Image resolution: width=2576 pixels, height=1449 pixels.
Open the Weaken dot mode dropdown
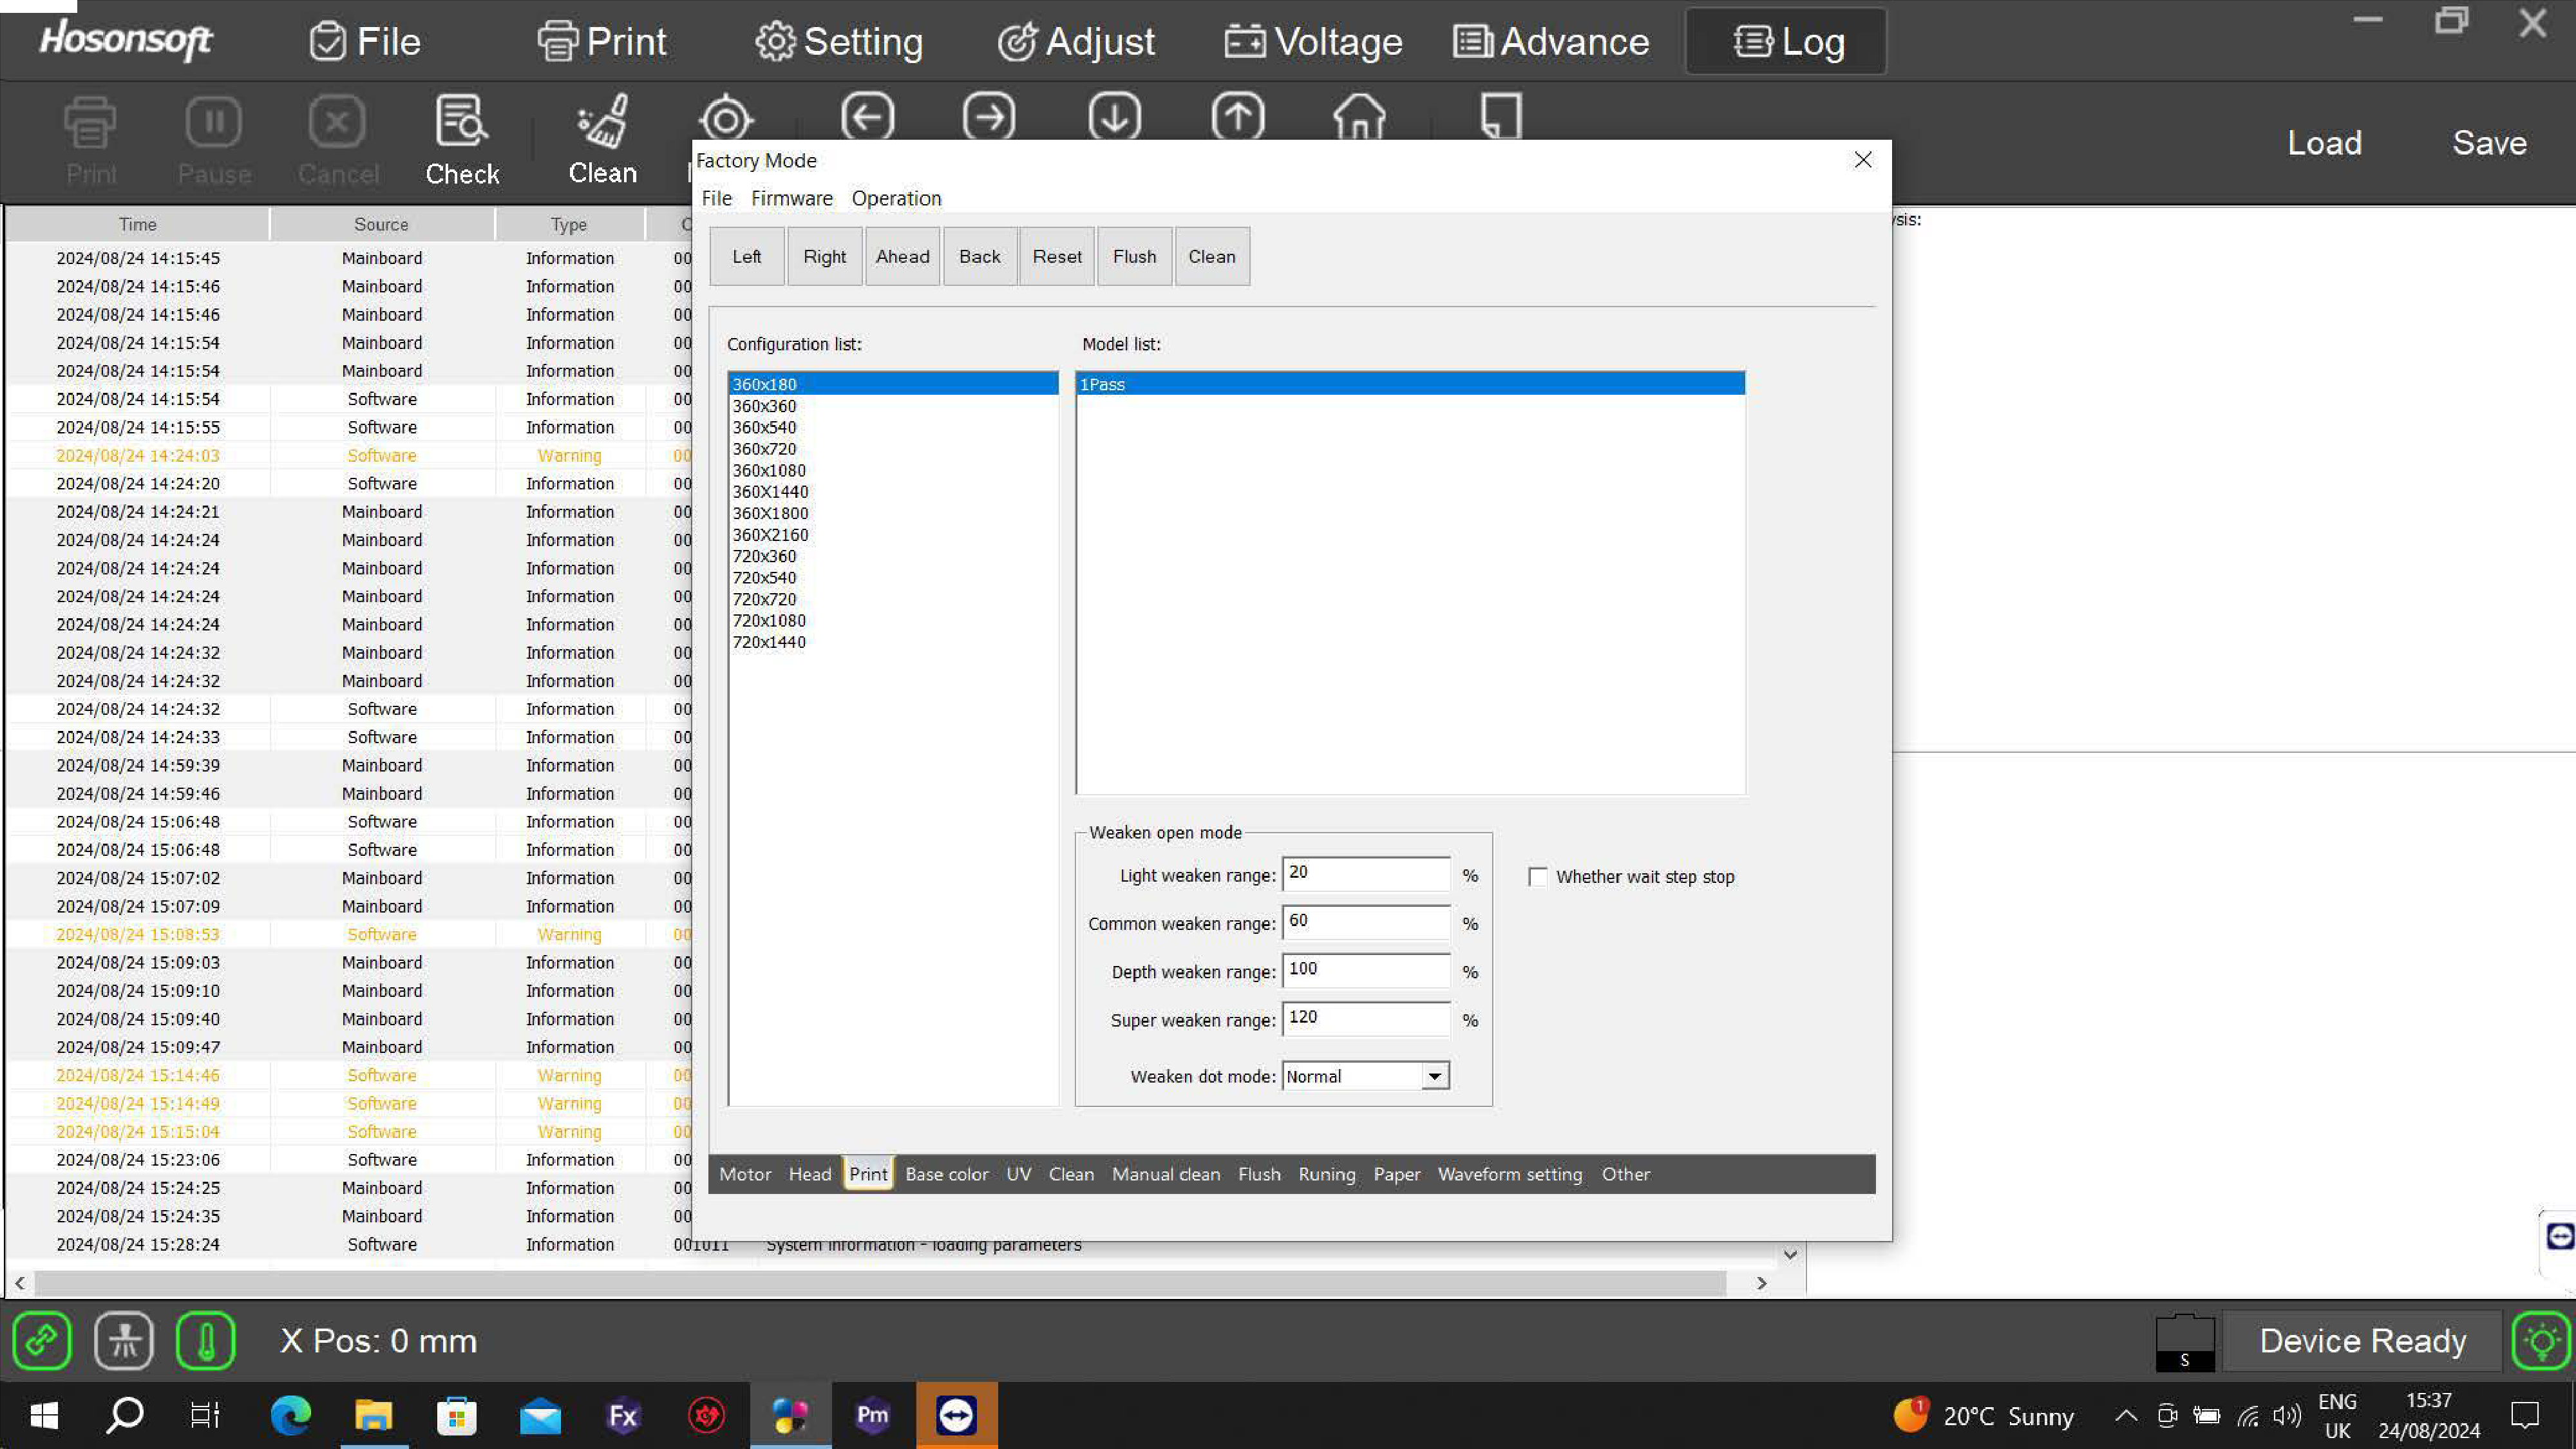coord(1434,1076)
